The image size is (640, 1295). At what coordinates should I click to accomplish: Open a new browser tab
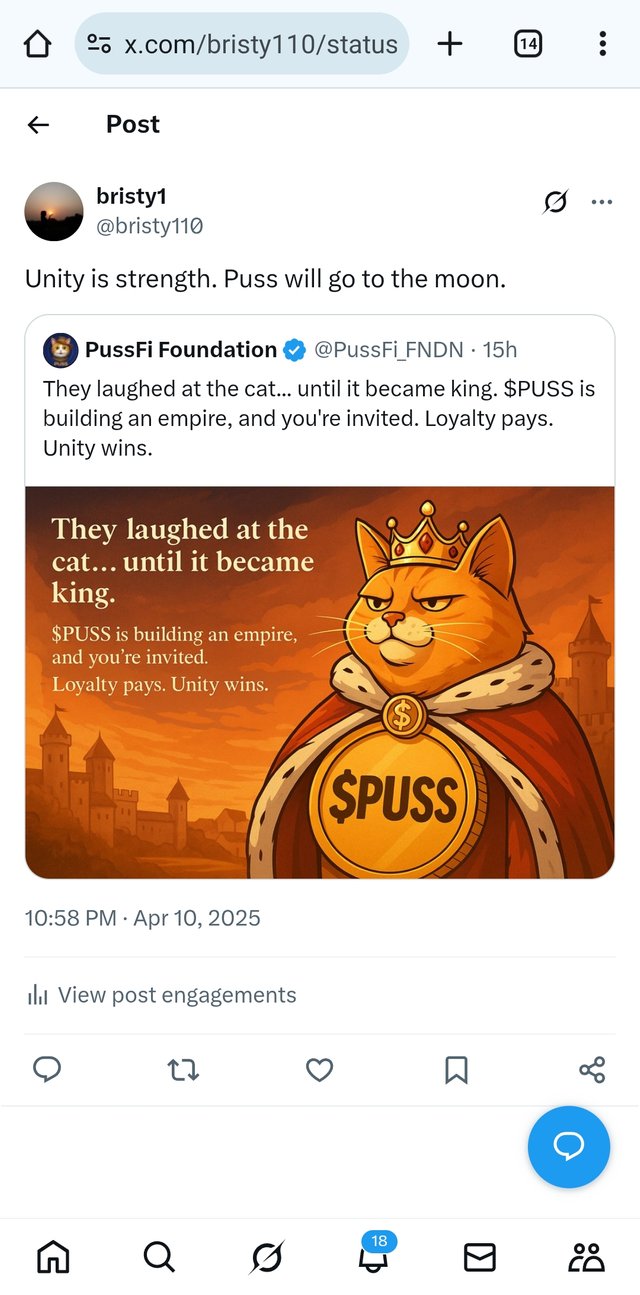pos(450,44)
